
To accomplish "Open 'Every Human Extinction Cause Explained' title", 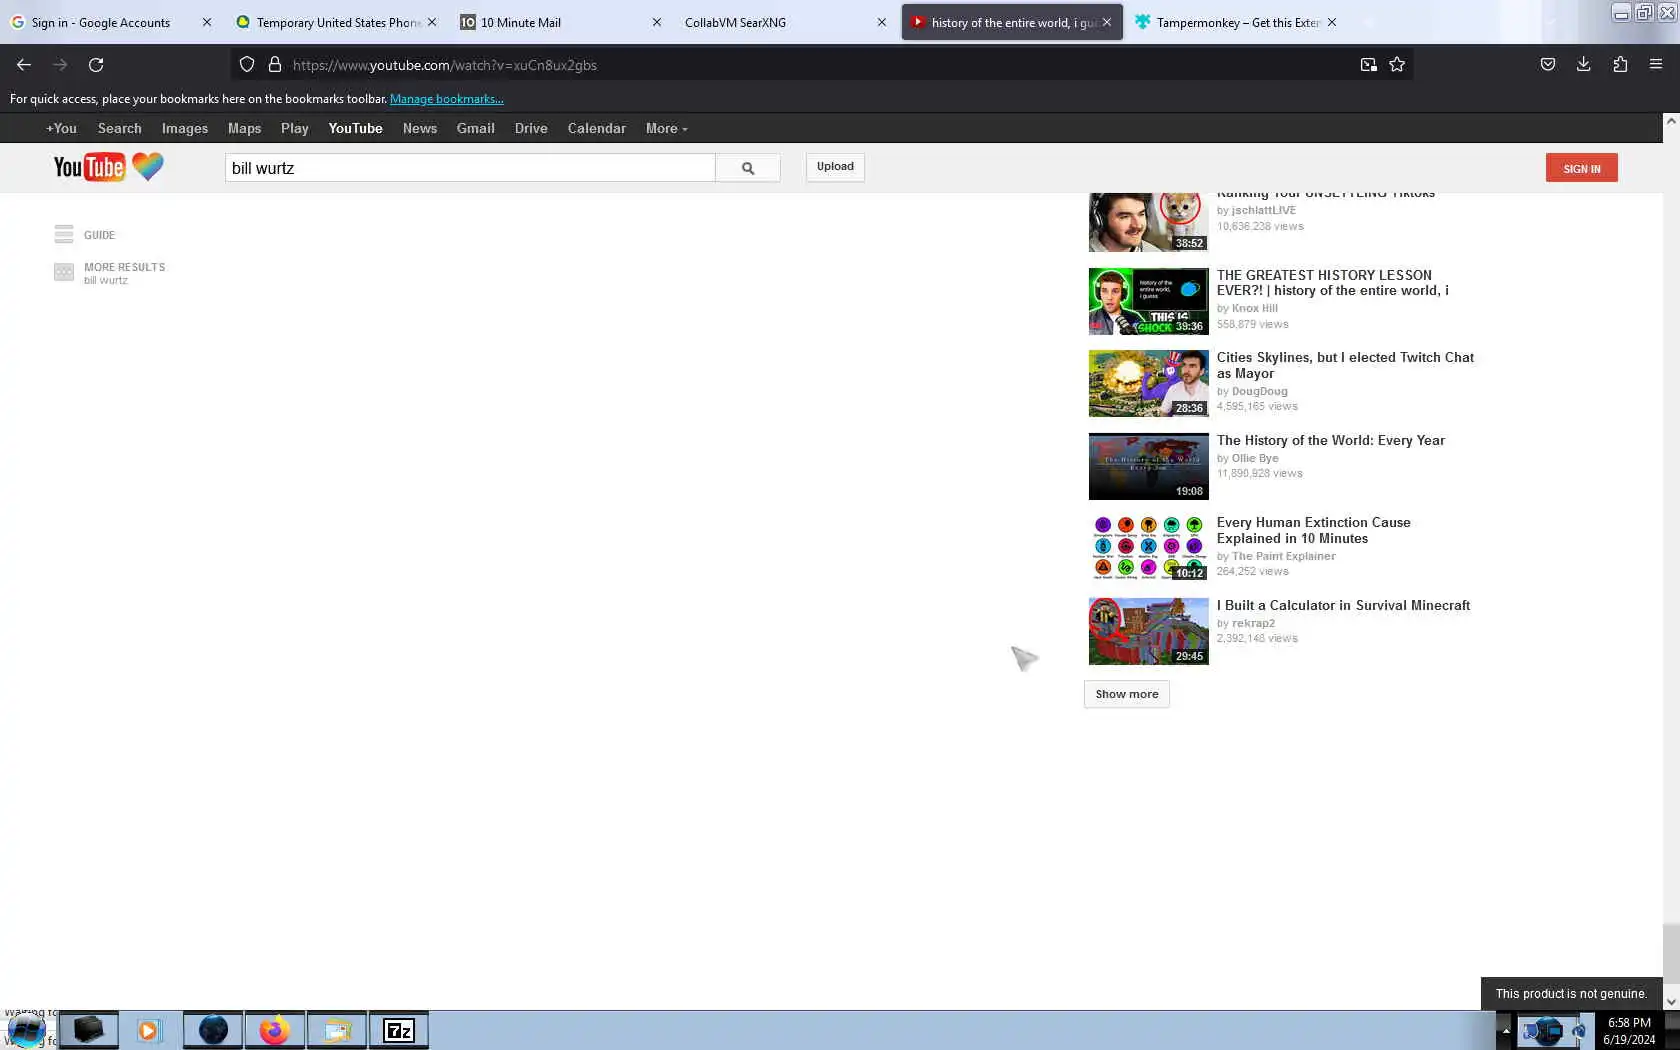I will pyautogui.click(x=1314, y=530).
